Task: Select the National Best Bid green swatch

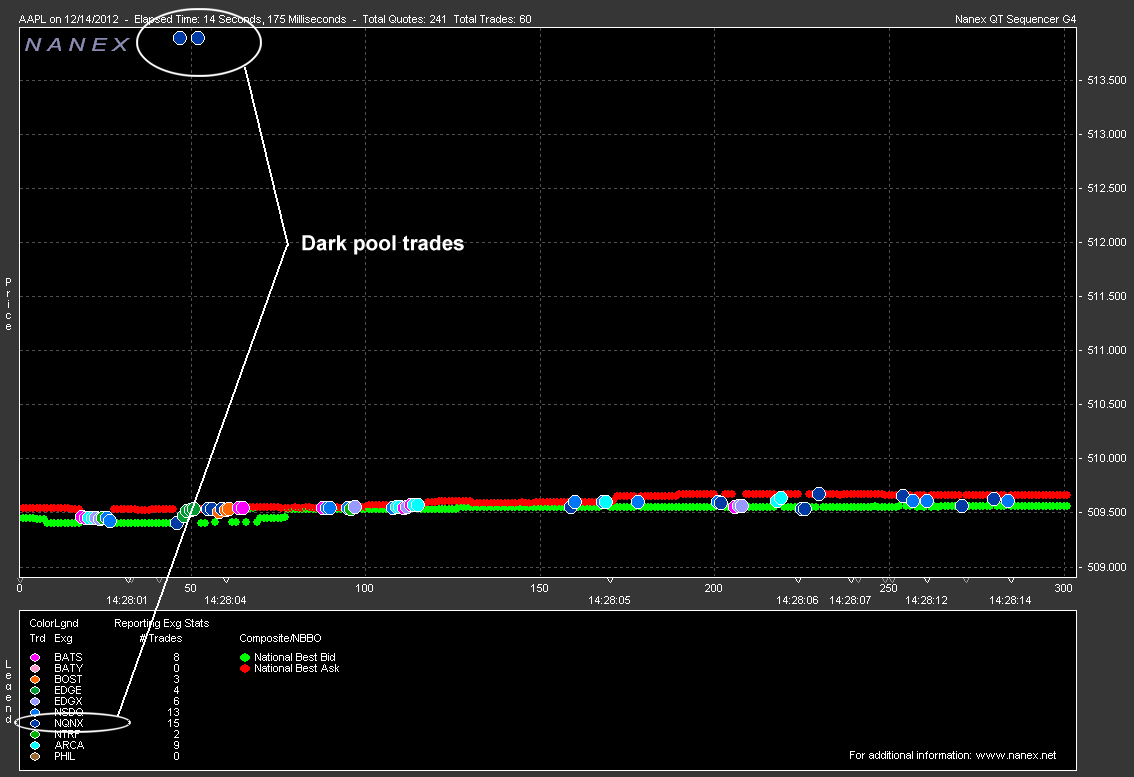Action: pos(244,658)
